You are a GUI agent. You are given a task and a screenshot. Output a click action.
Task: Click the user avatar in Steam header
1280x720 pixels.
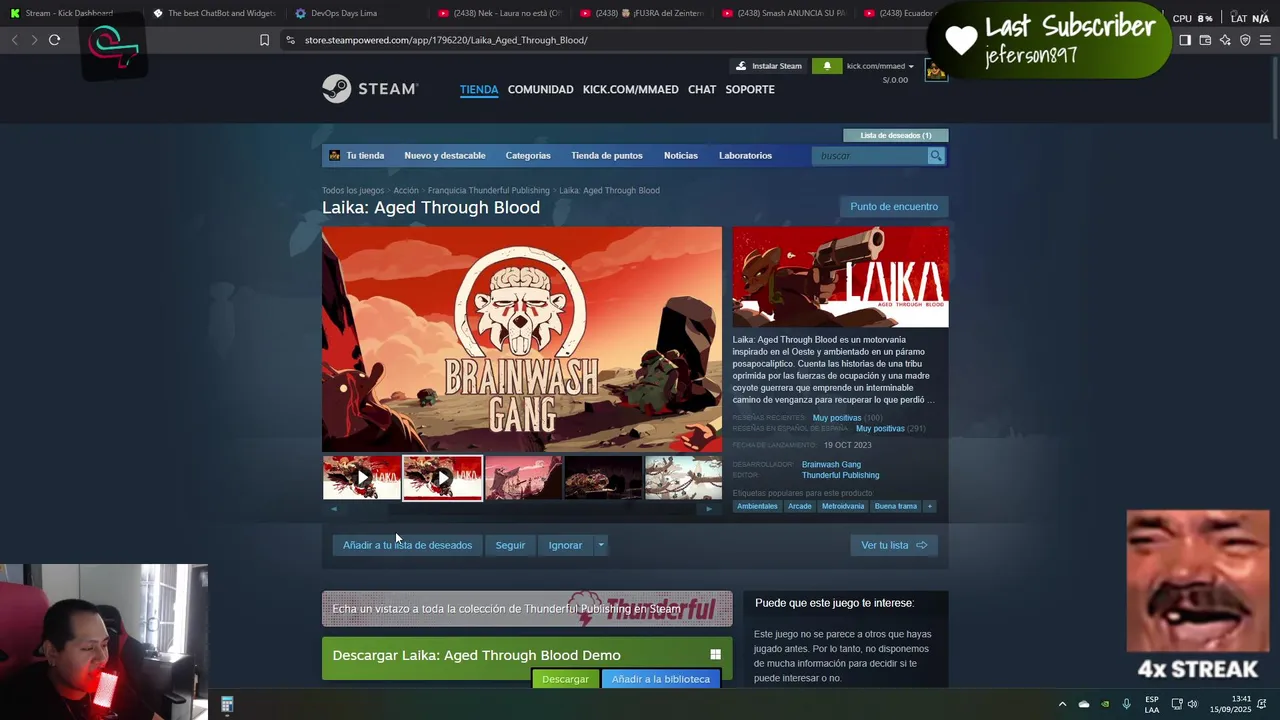[936, 70]
